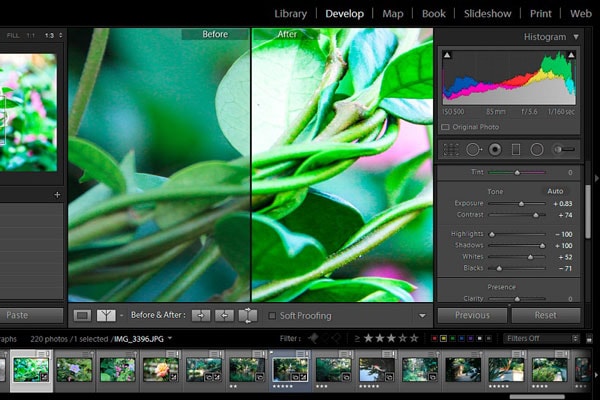Set navigator zoom to 1:1
600x400 pixels.
pyautogui.click(x=31, y=35)
